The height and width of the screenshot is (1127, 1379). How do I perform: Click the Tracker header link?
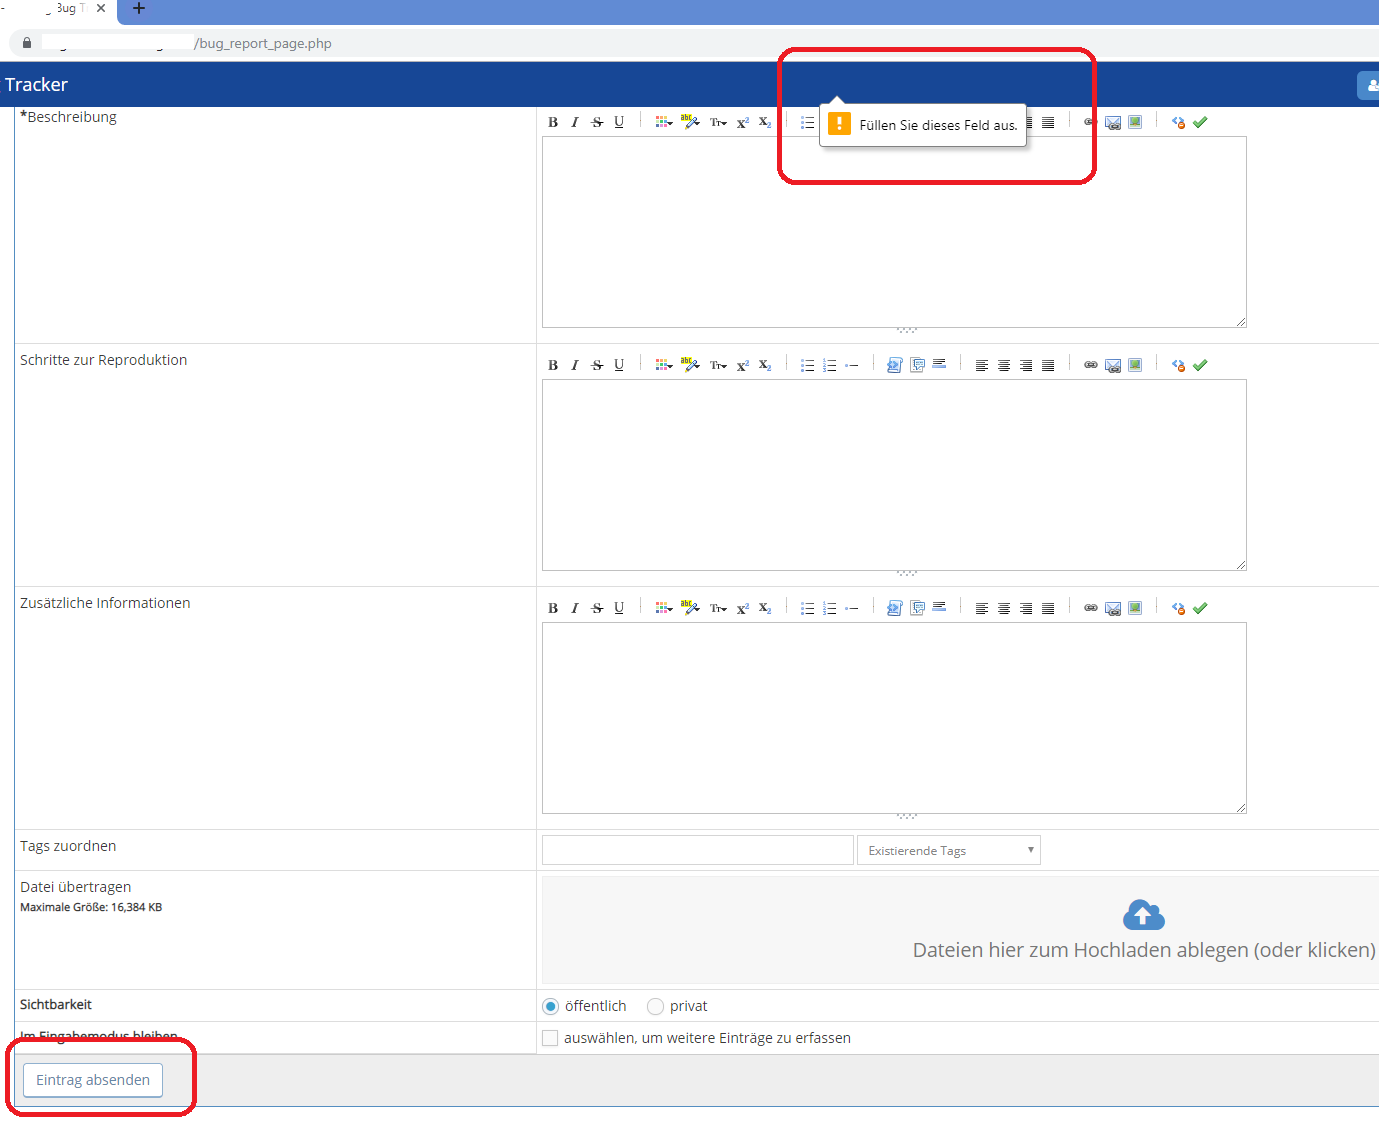pyautogui.click(x=37, y=85)
